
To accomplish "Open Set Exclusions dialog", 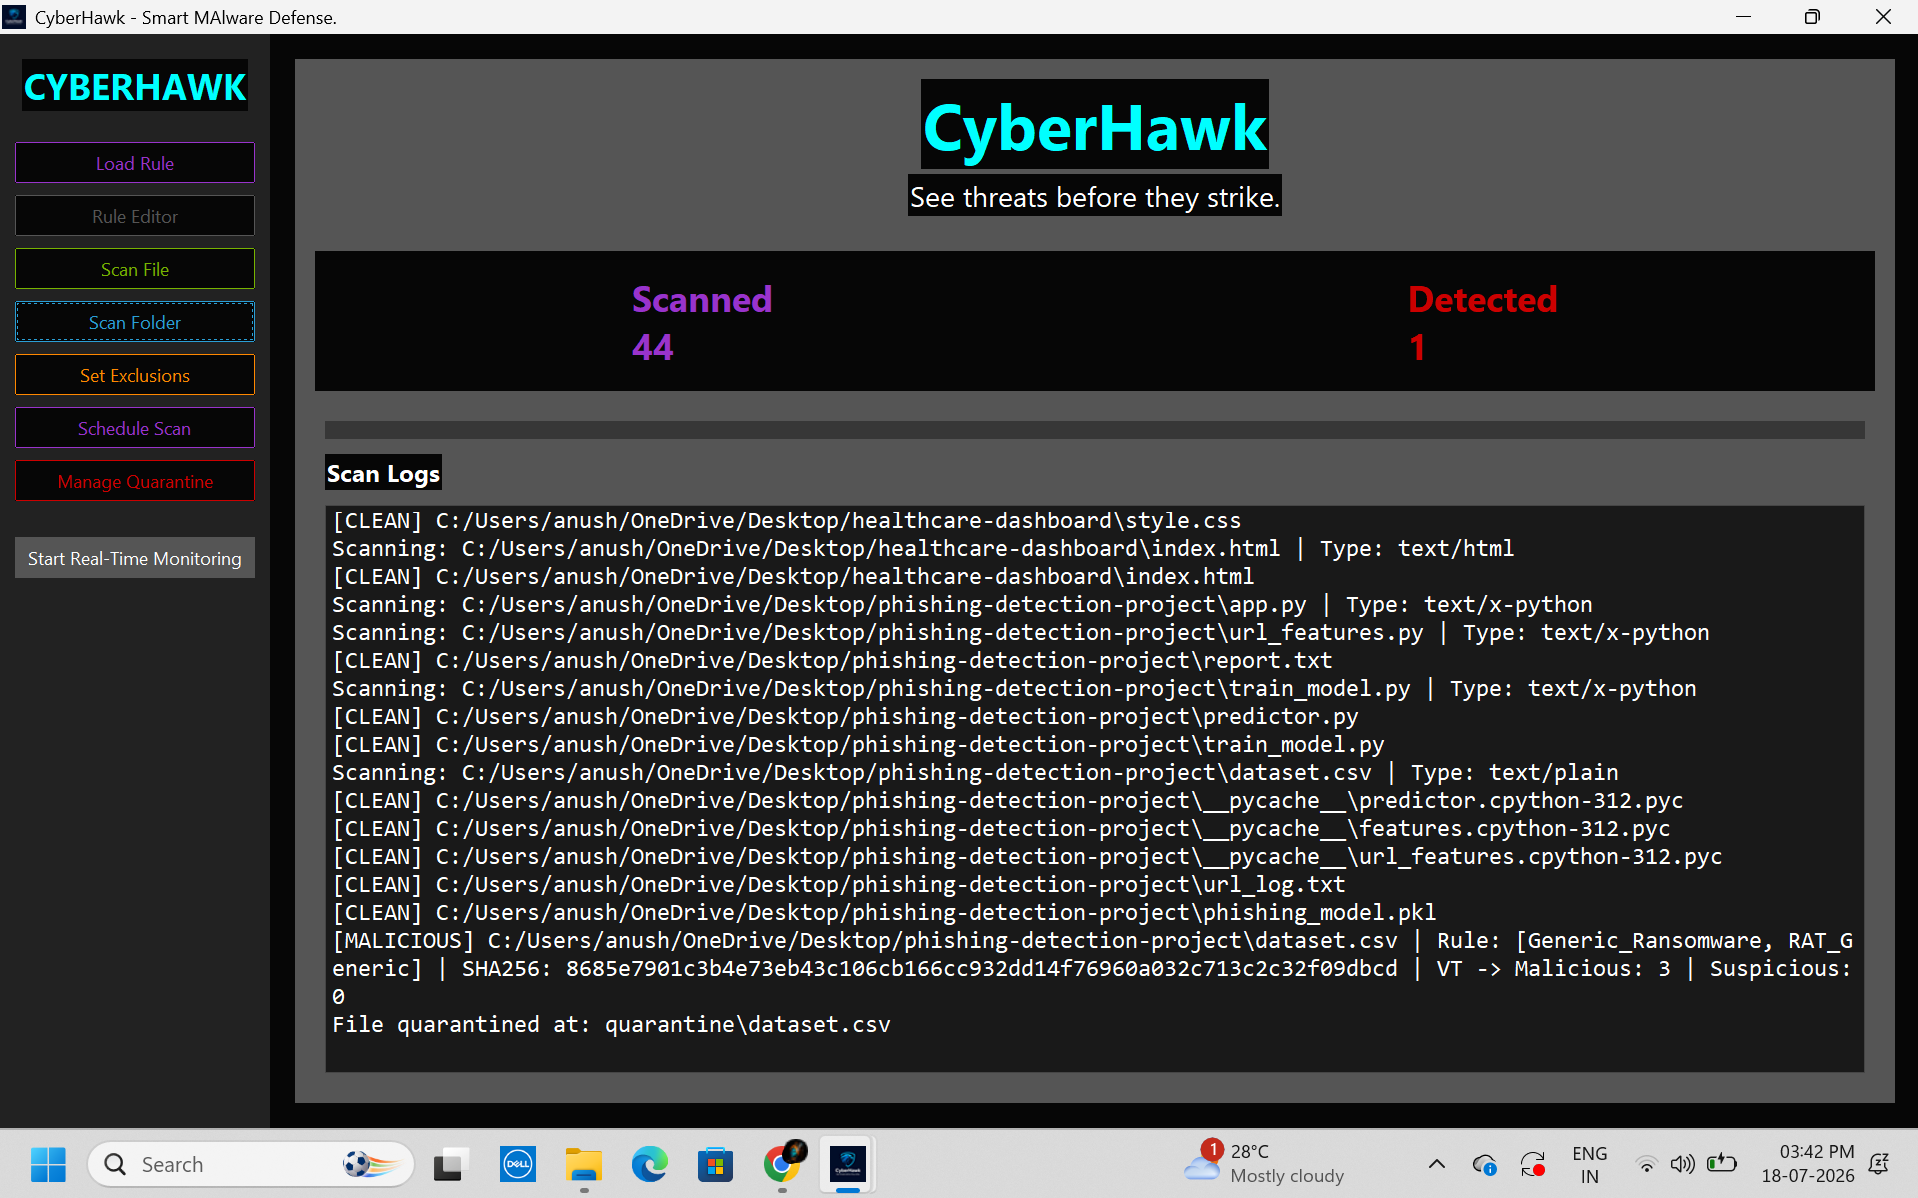I will 135,375.
